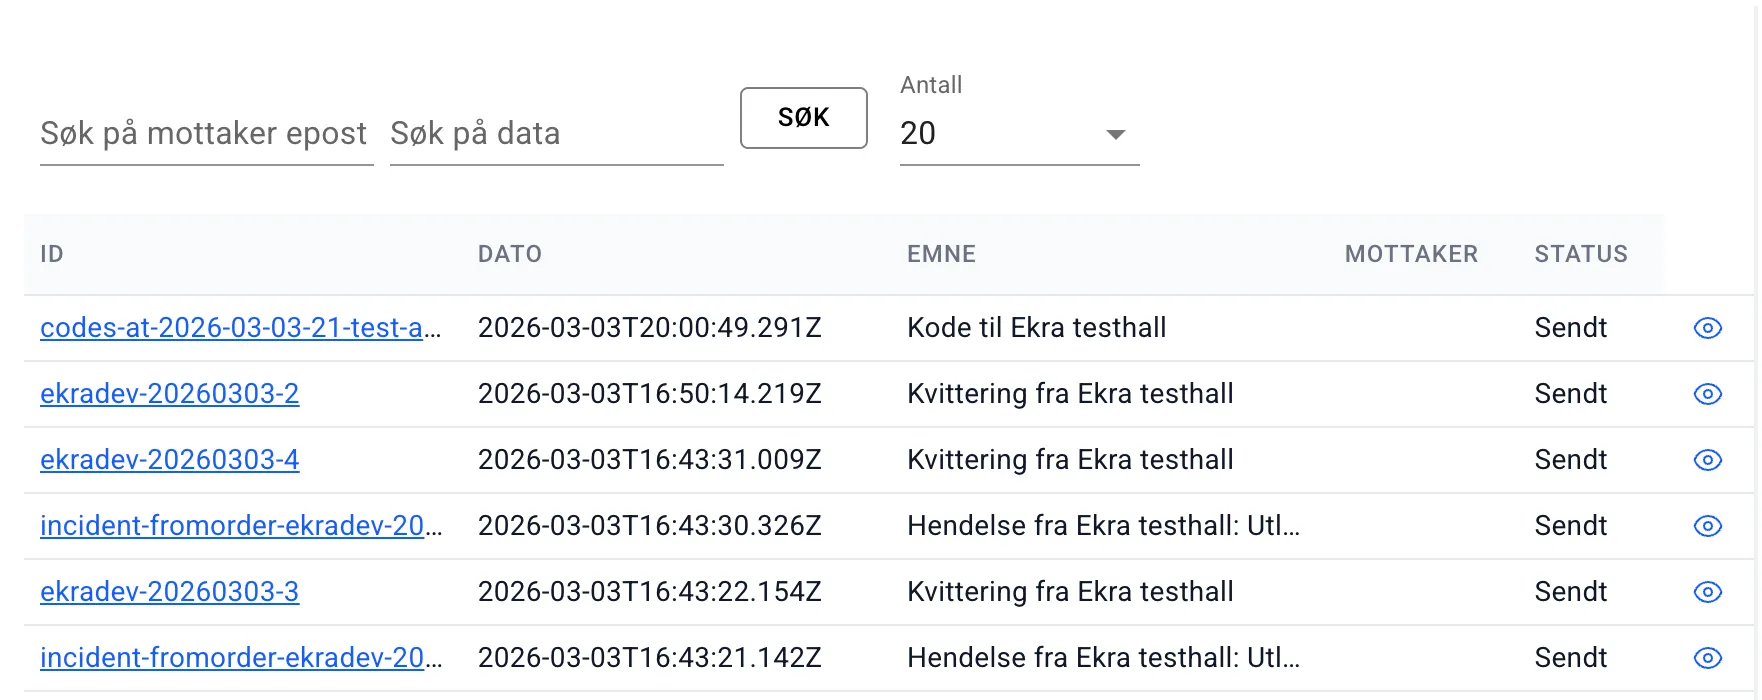The width and height of the screenshot is (1762, 700).
Task: Open incident-fromorder link dated 16:43:30.326Z
Action: (240, 526)
